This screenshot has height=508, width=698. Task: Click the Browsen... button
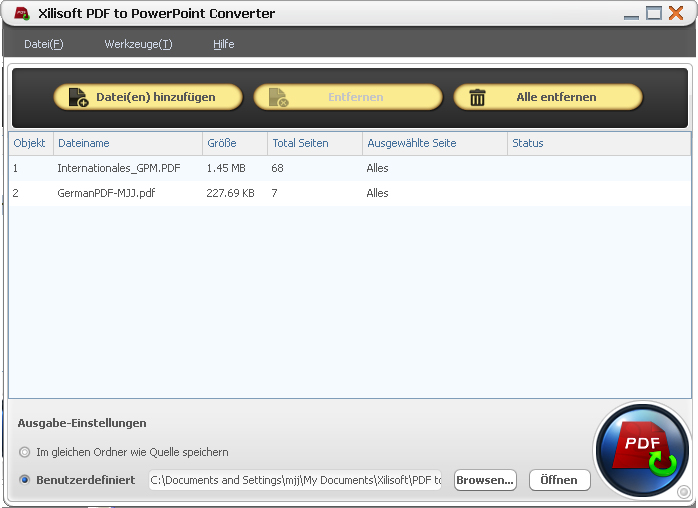pyautogui.click(x=485, y=480)
